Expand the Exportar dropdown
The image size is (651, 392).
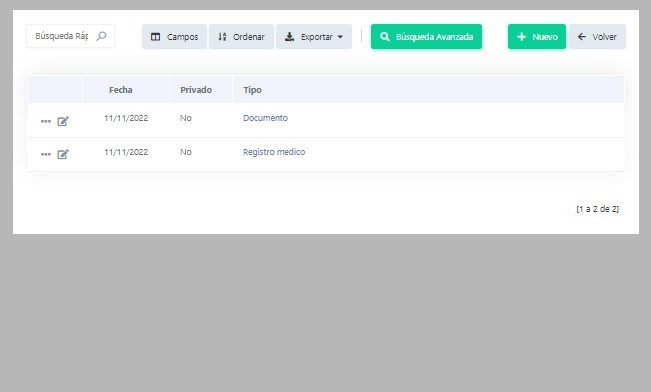314,37
